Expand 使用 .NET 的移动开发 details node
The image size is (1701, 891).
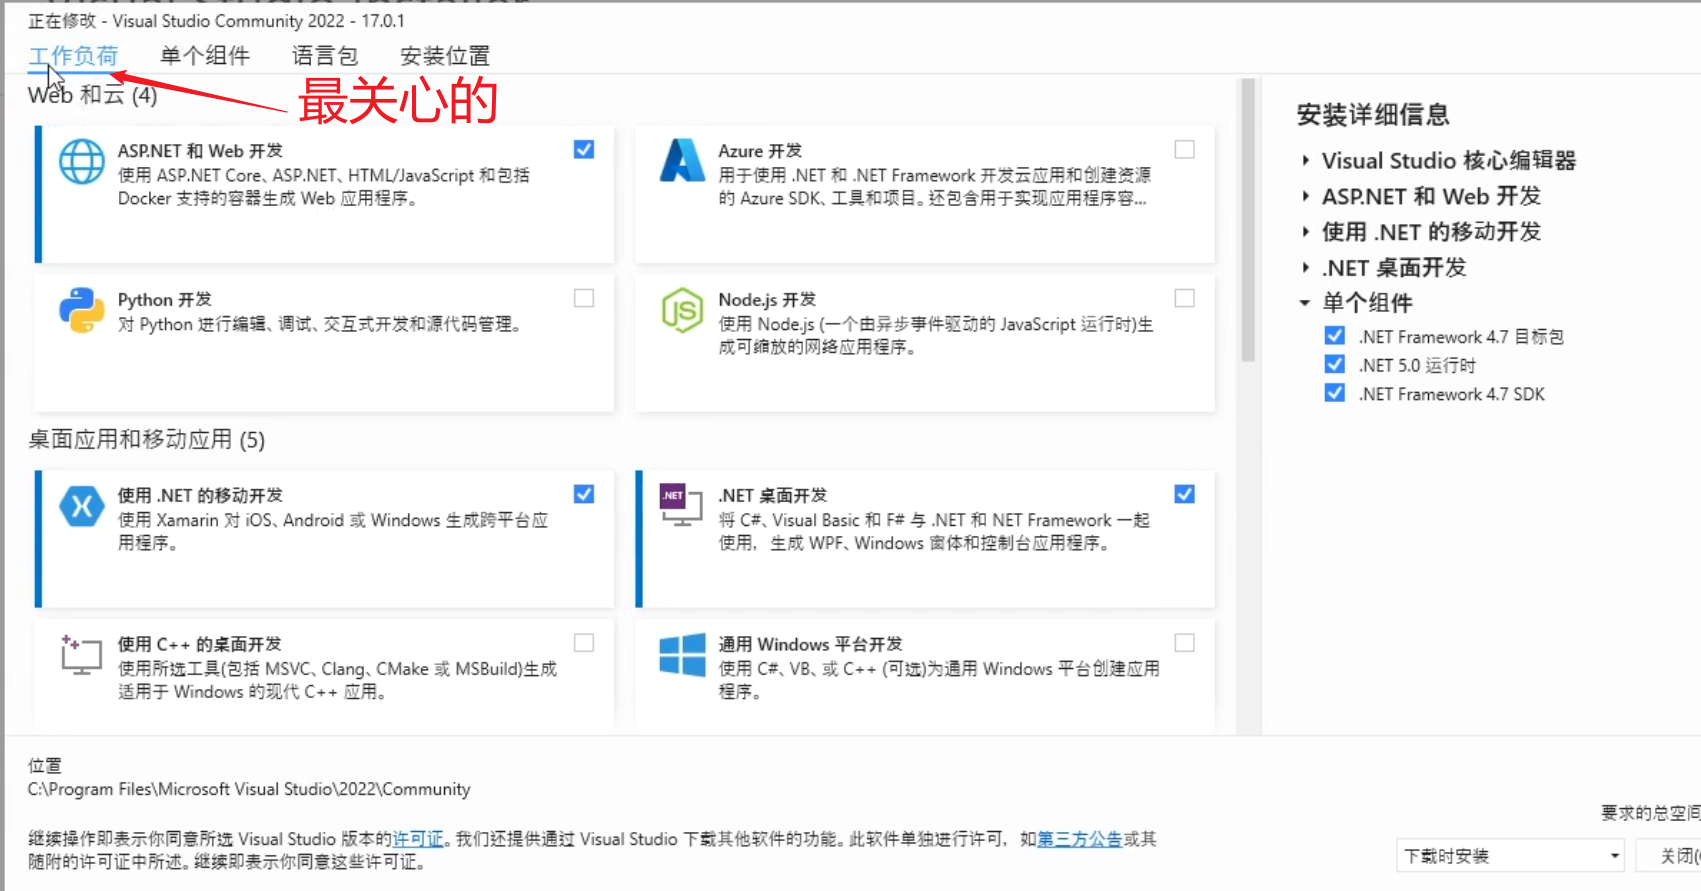tap(1305, 232)
